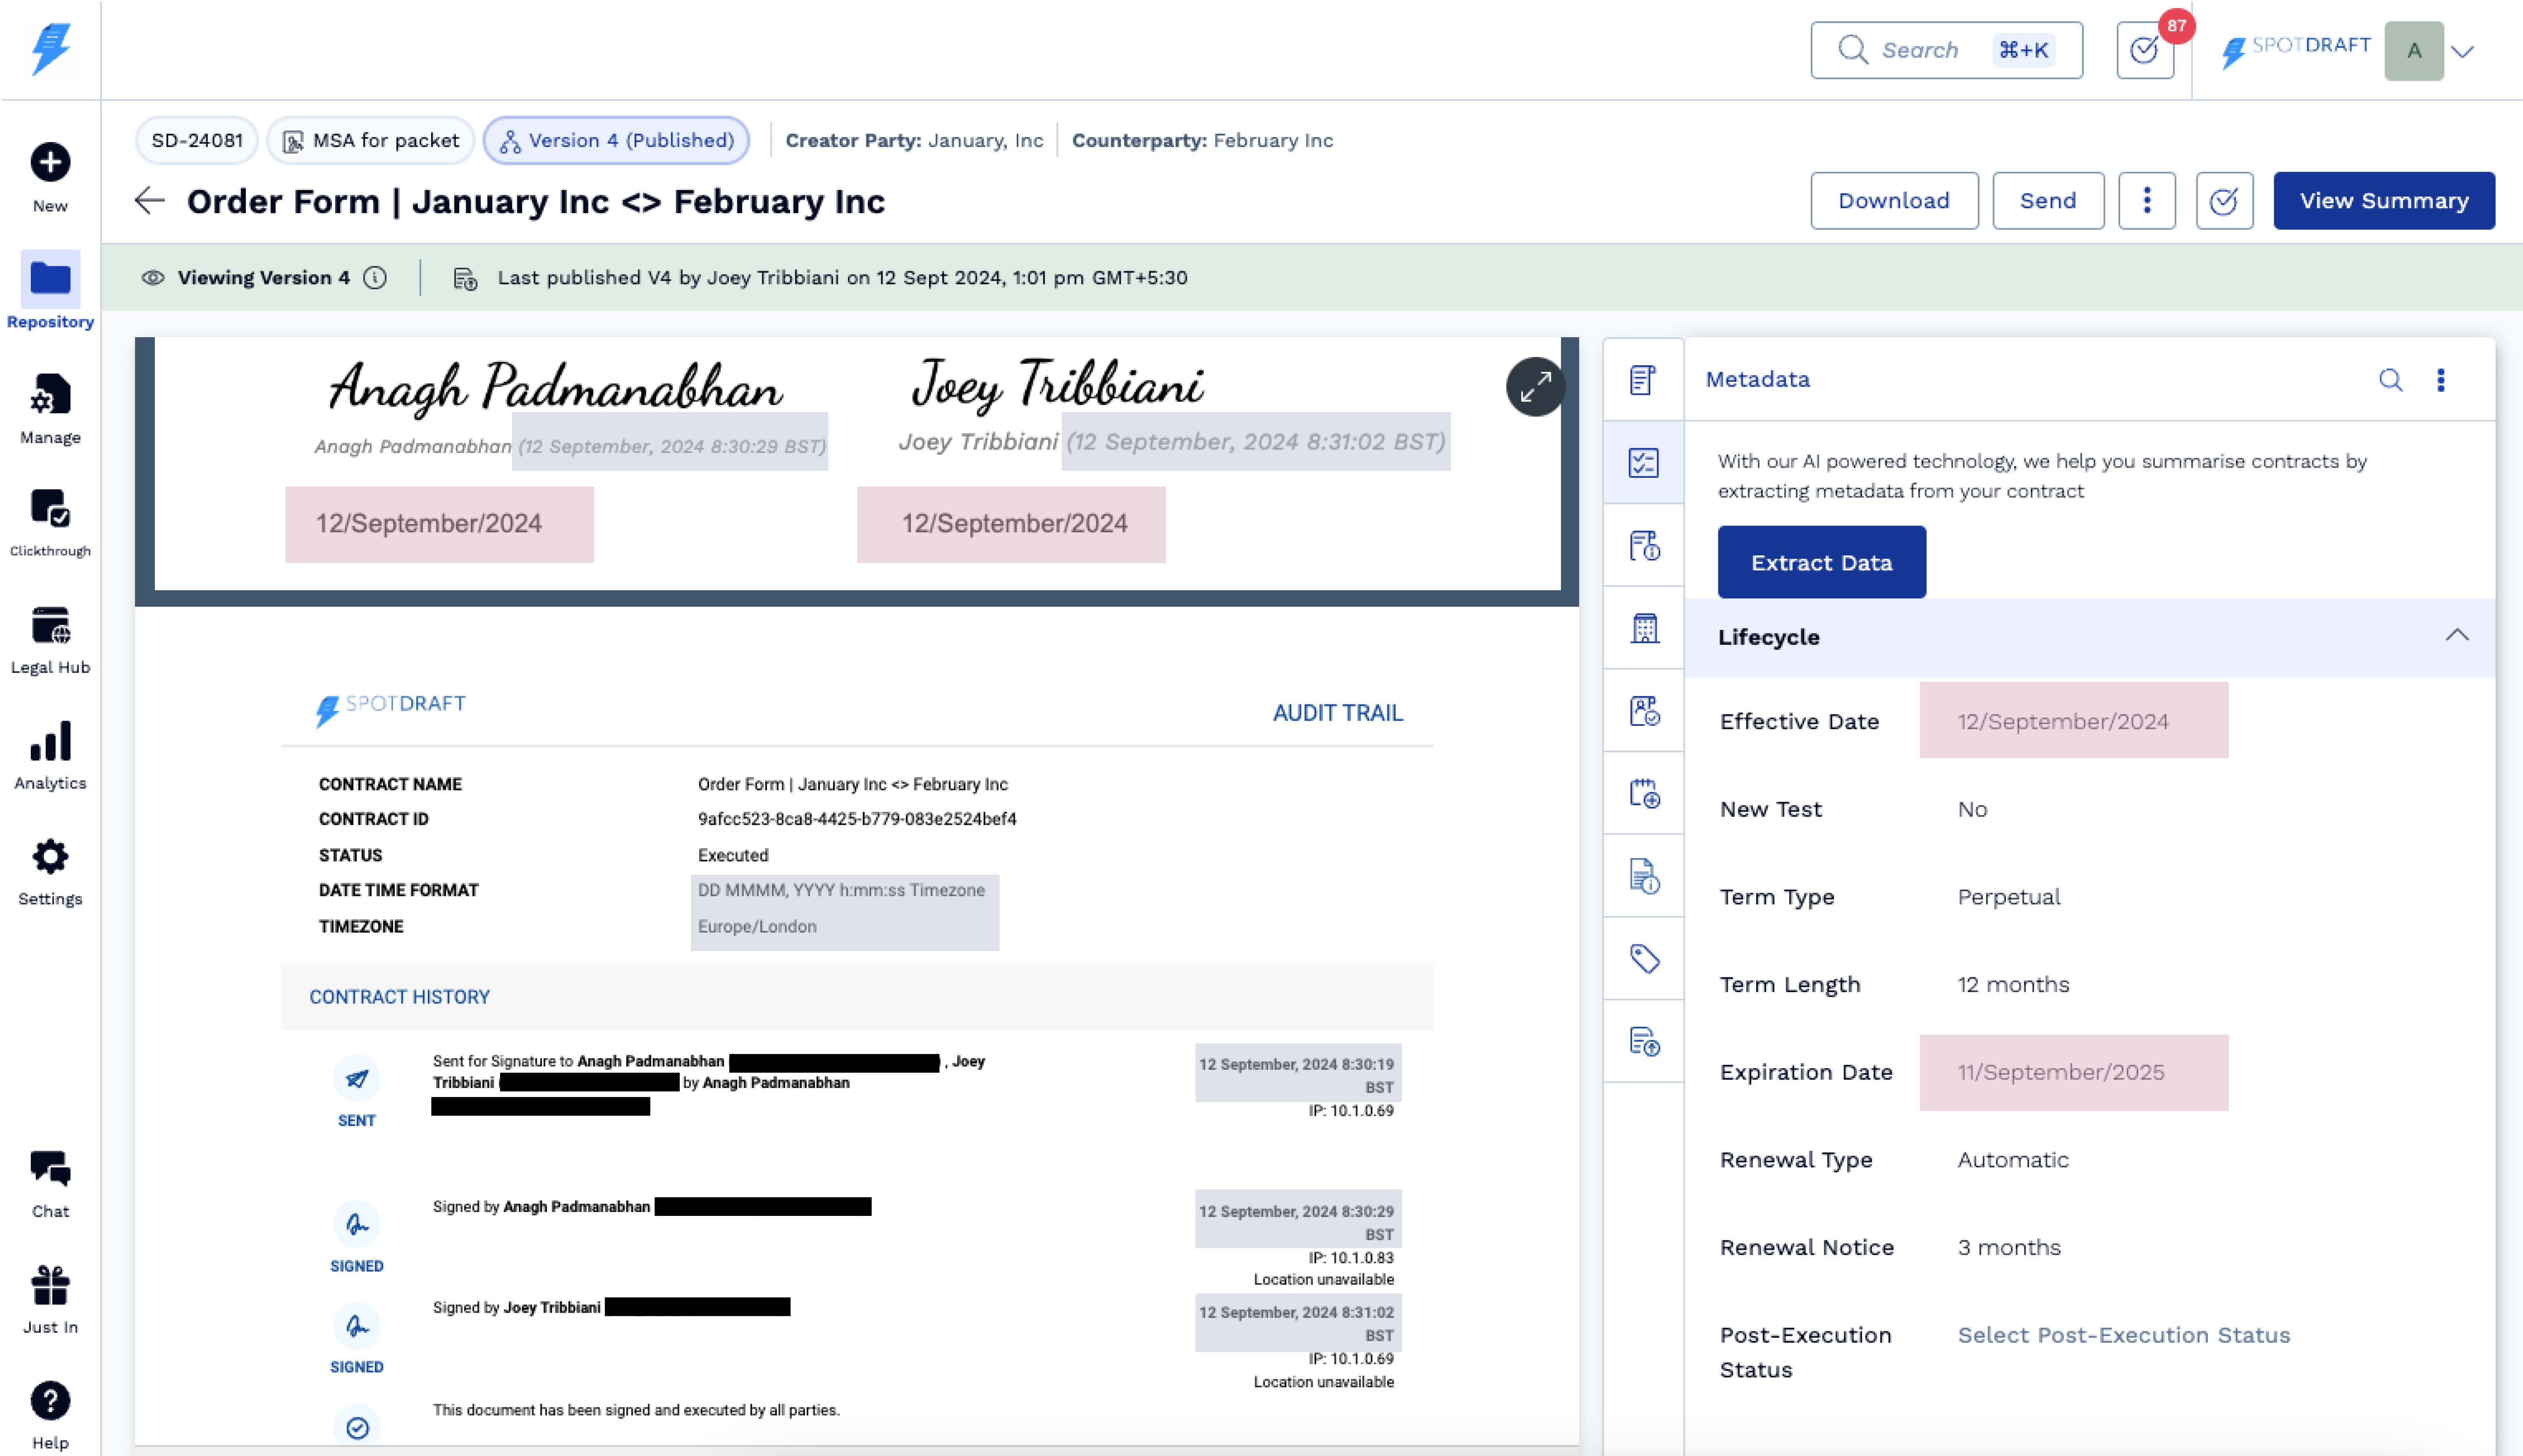Click the back arrow beside contract title

pos(149,201)
